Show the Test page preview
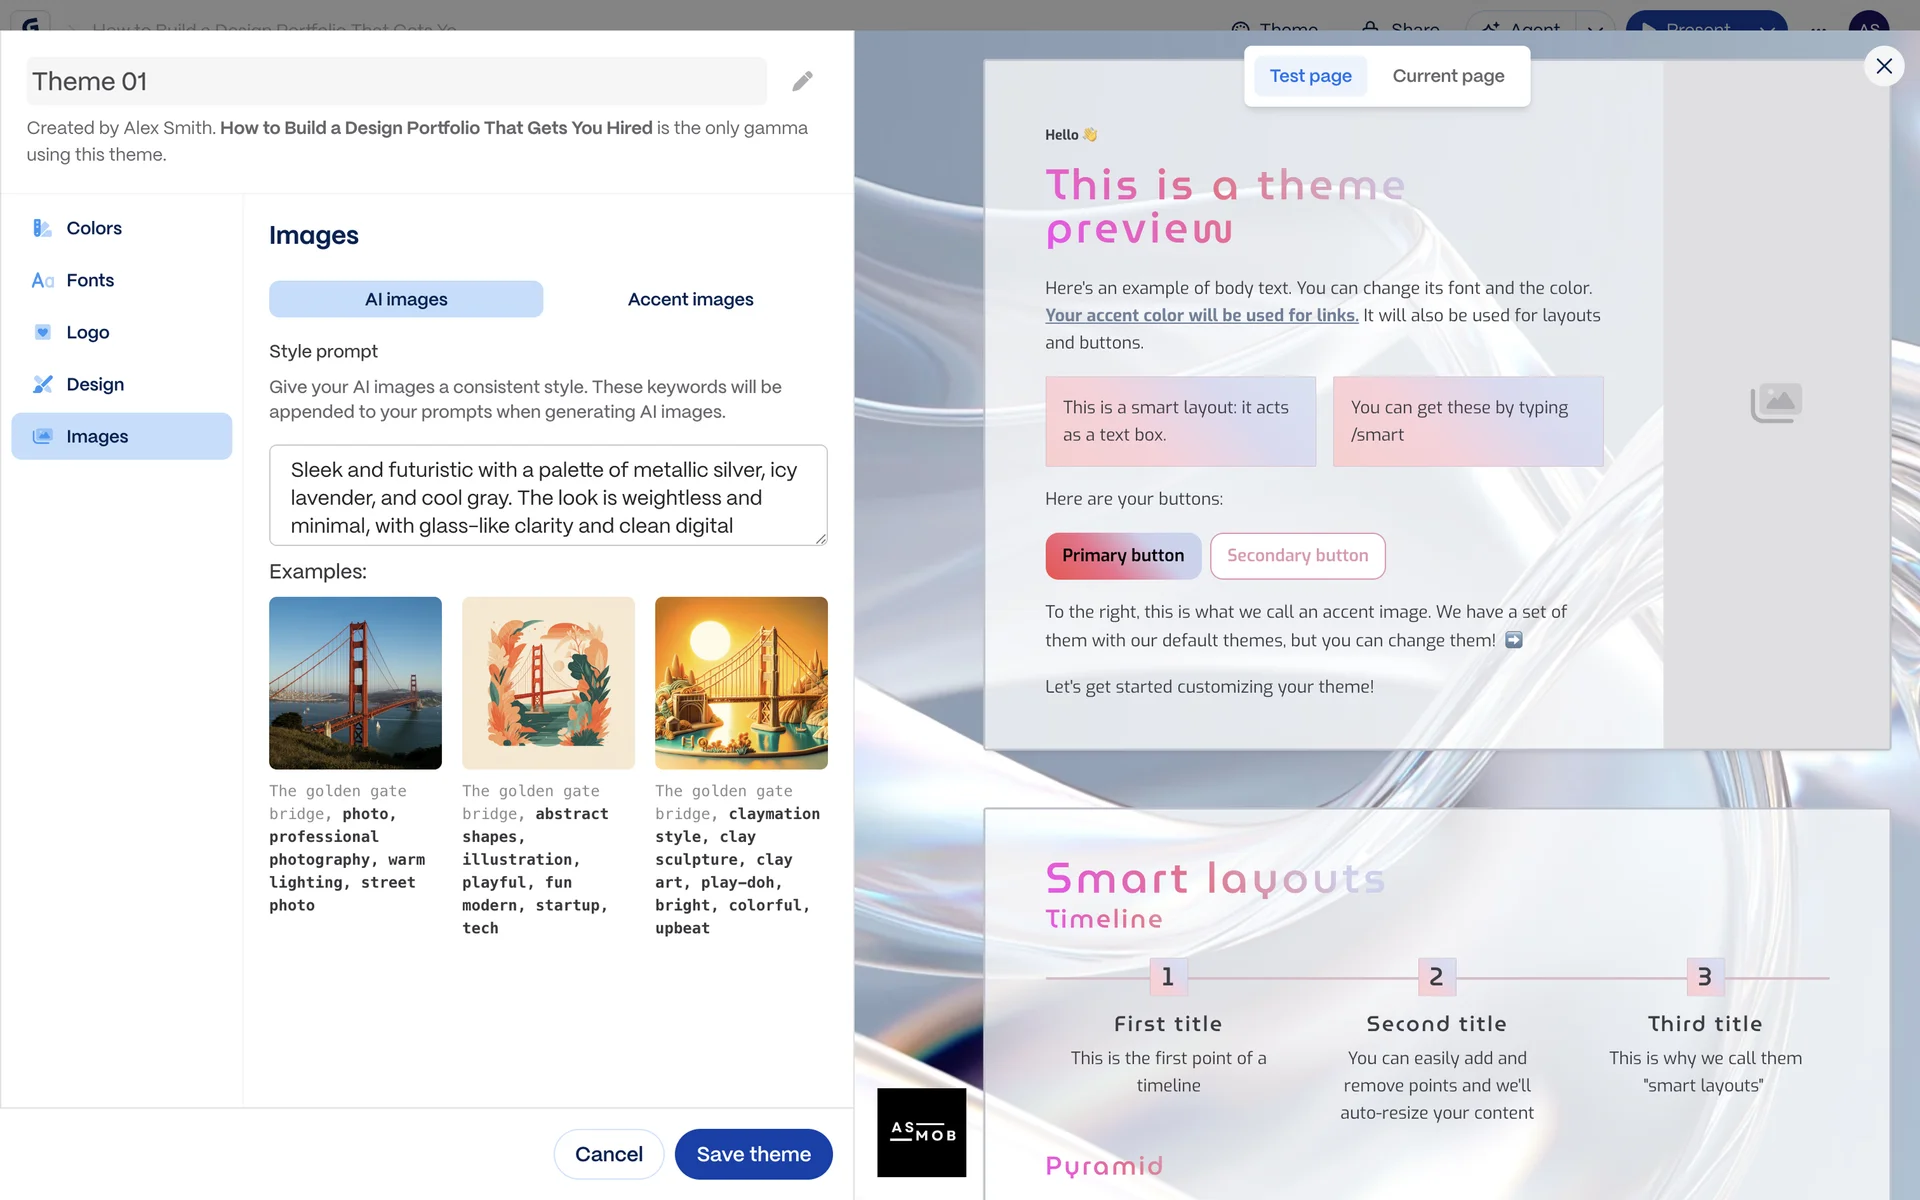 (x=1310, y=76)
